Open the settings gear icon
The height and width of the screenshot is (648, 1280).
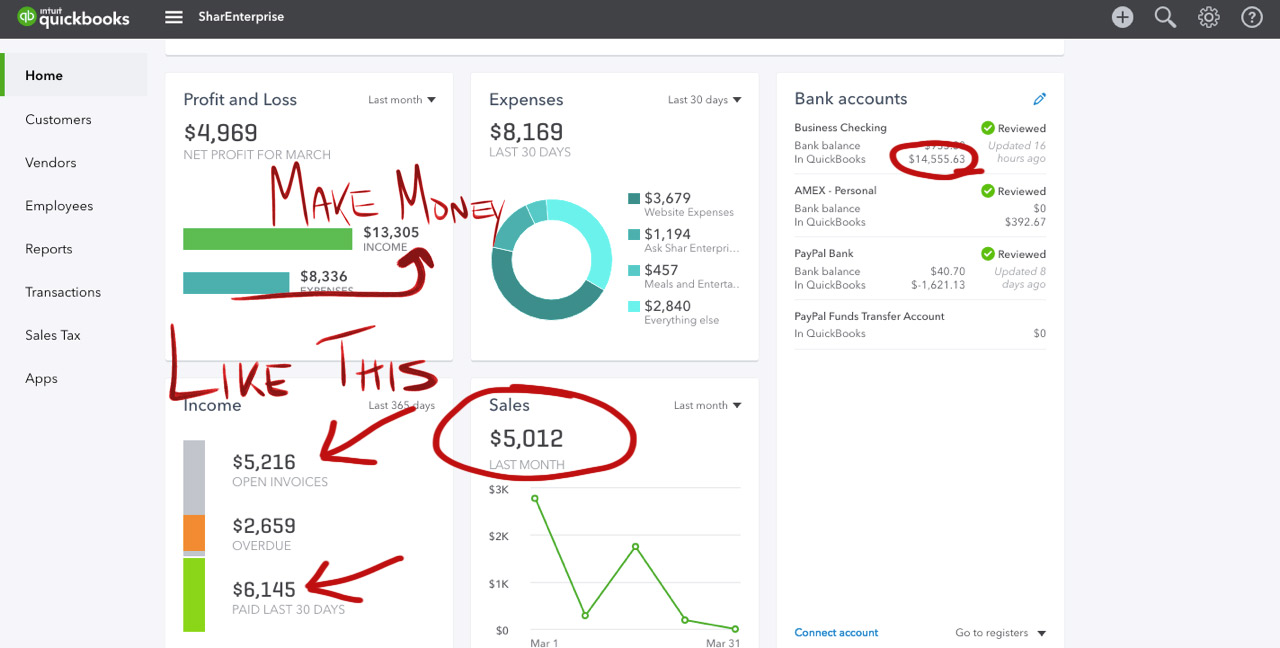click(1209, 17)
